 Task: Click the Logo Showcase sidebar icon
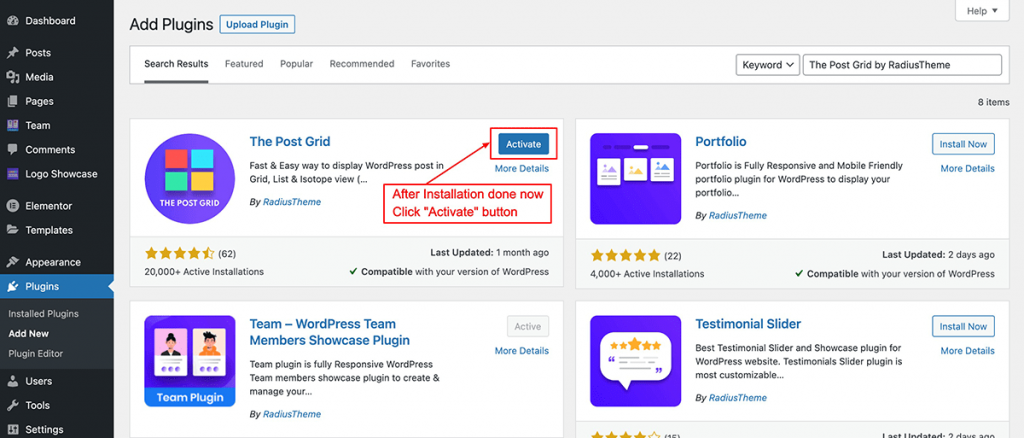click(x=12, y=174)
